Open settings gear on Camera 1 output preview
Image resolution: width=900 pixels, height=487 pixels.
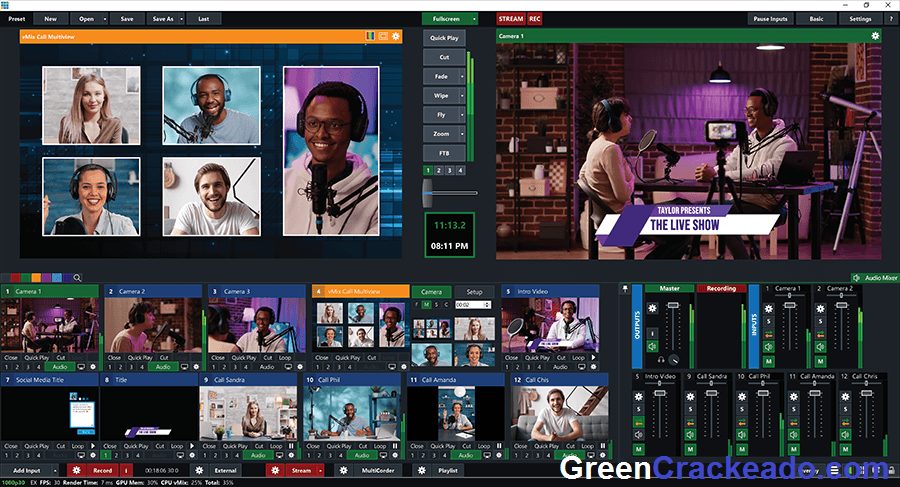pyautogui.click(x=876, y=36)
